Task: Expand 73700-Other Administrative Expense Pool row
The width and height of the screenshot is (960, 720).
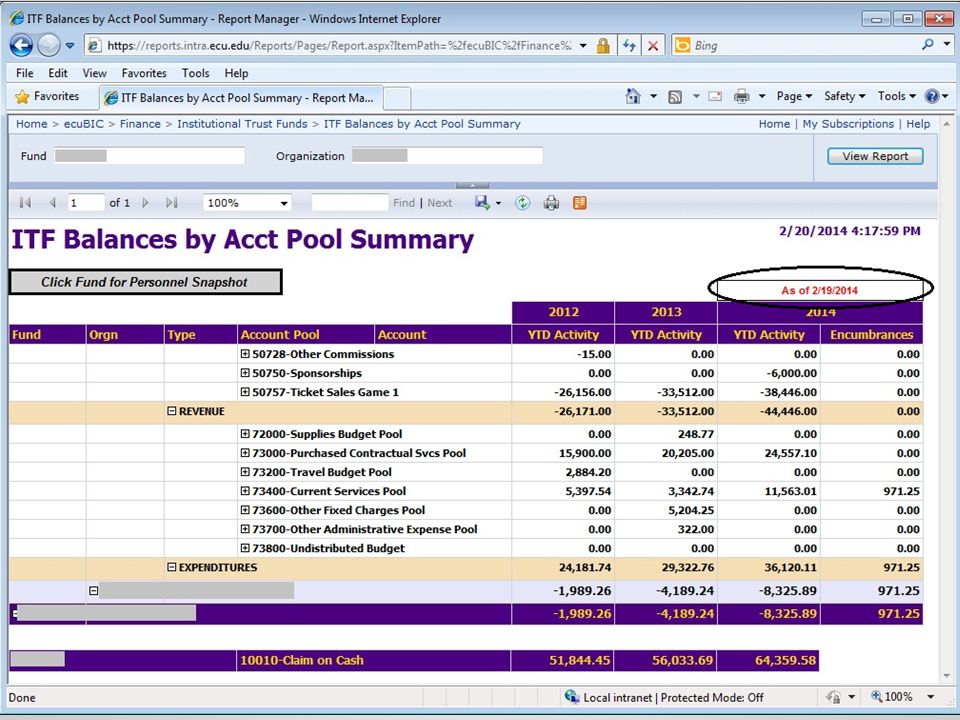Action: 245,529
